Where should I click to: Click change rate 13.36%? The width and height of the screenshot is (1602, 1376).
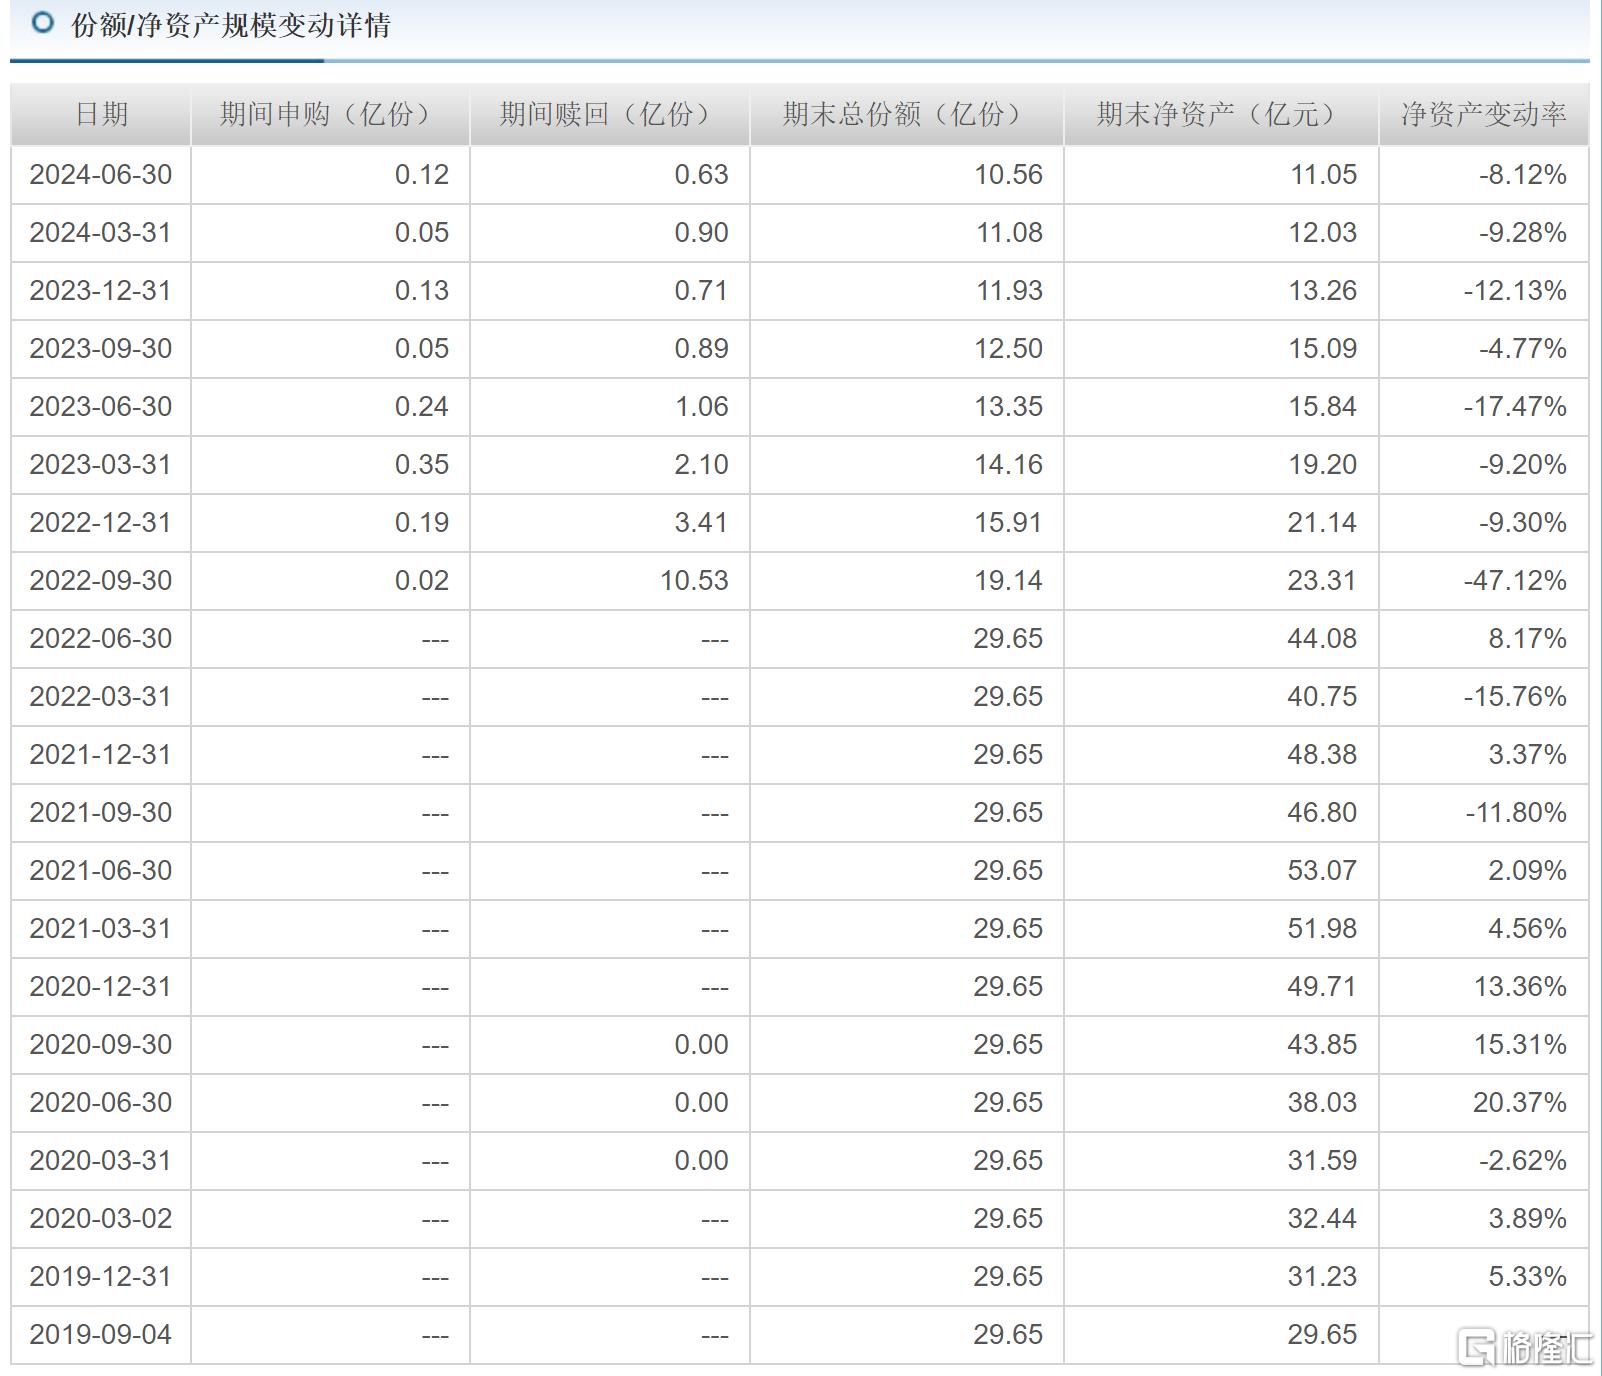click(1520, 987)
